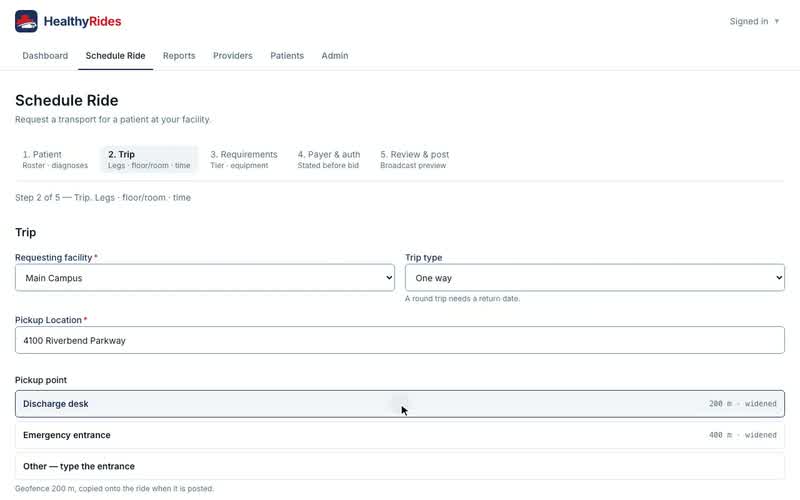800x500 pixels.
Task: Choose Discharge desk pickup point
Action: pyautogui.click(x=399, y=404)
